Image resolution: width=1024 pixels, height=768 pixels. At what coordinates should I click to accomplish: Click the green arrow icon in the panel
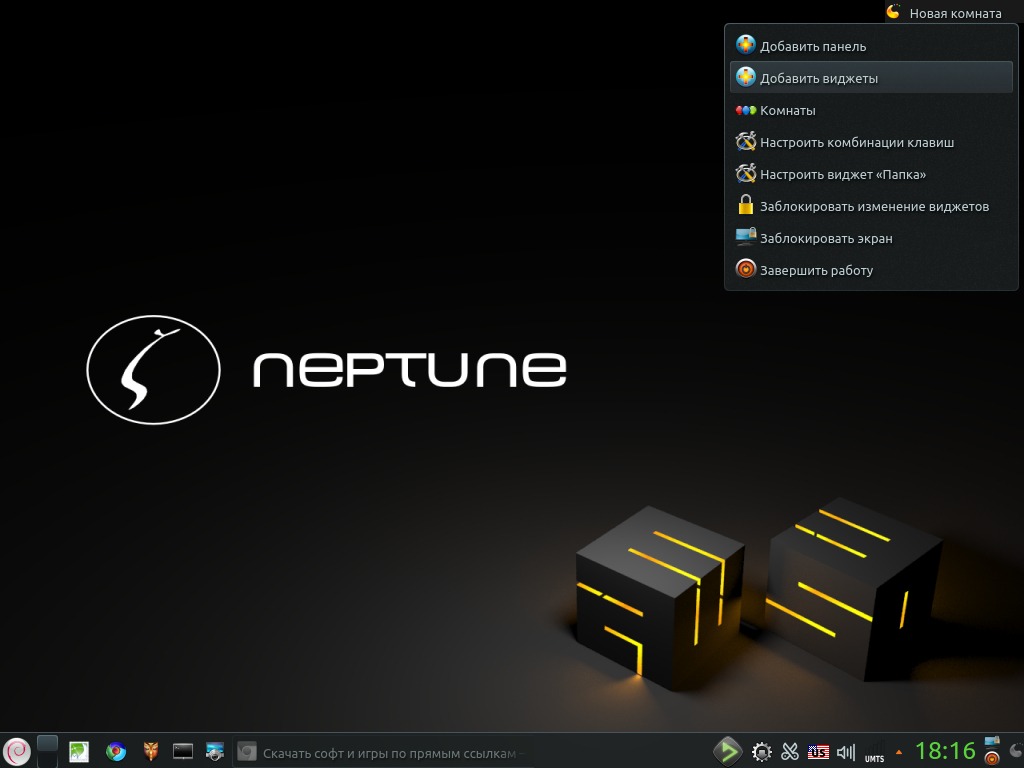pos(727,752)
